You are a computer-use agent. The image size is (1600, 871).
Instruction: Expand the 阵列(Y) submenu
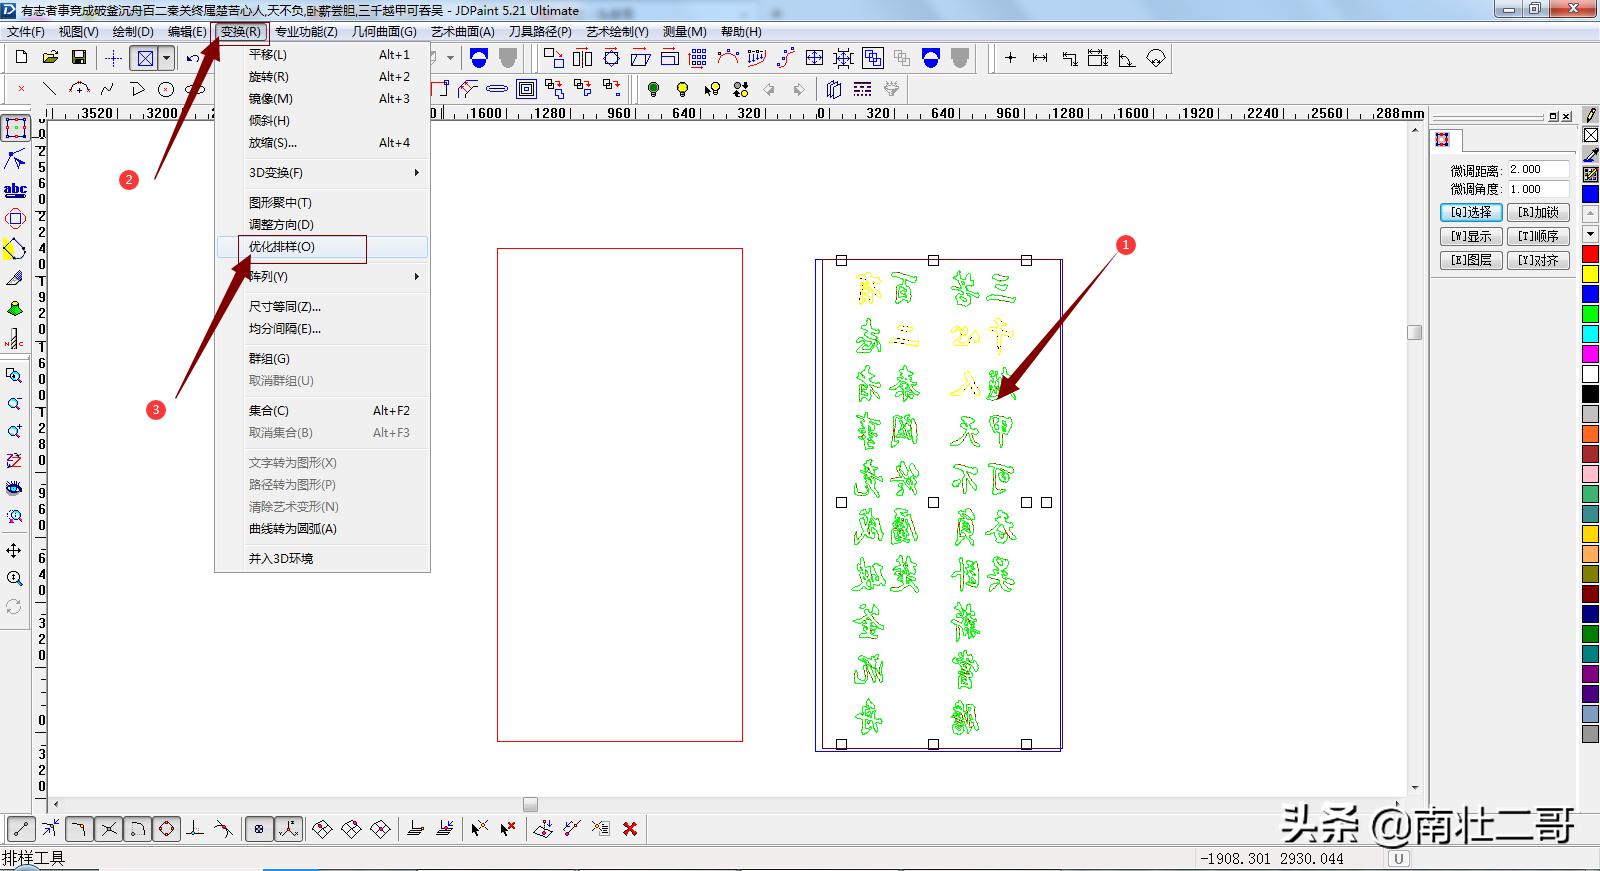pyautogui.click(x=323, y=276)
